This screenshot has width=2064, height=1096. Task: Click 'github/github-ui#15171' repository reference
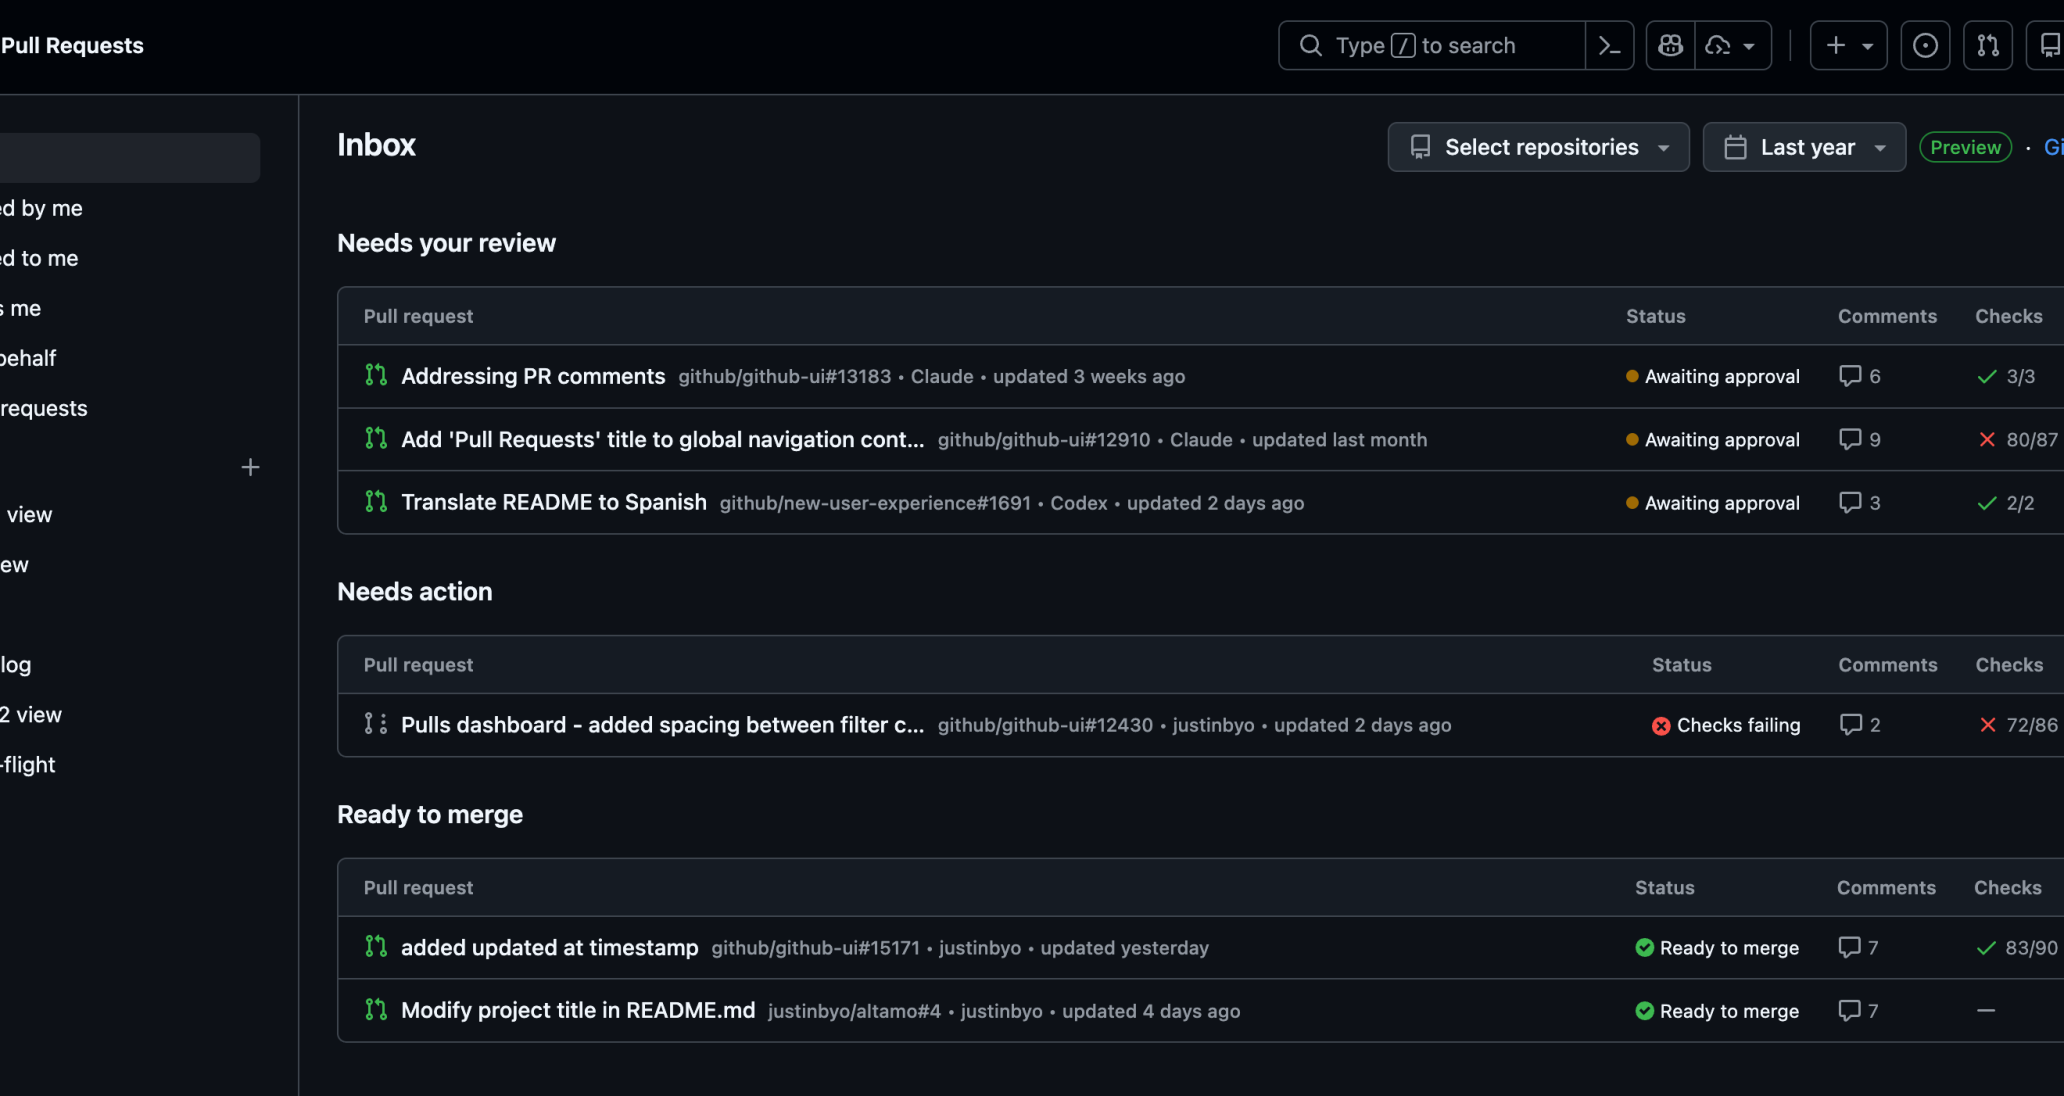(815, 948)
